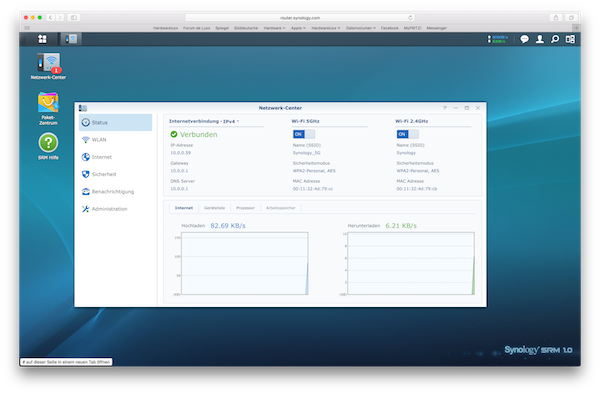Open the SRM Hilfe desktop icon
This screenshot has height=394, width=600.
[x=48, y=146]
